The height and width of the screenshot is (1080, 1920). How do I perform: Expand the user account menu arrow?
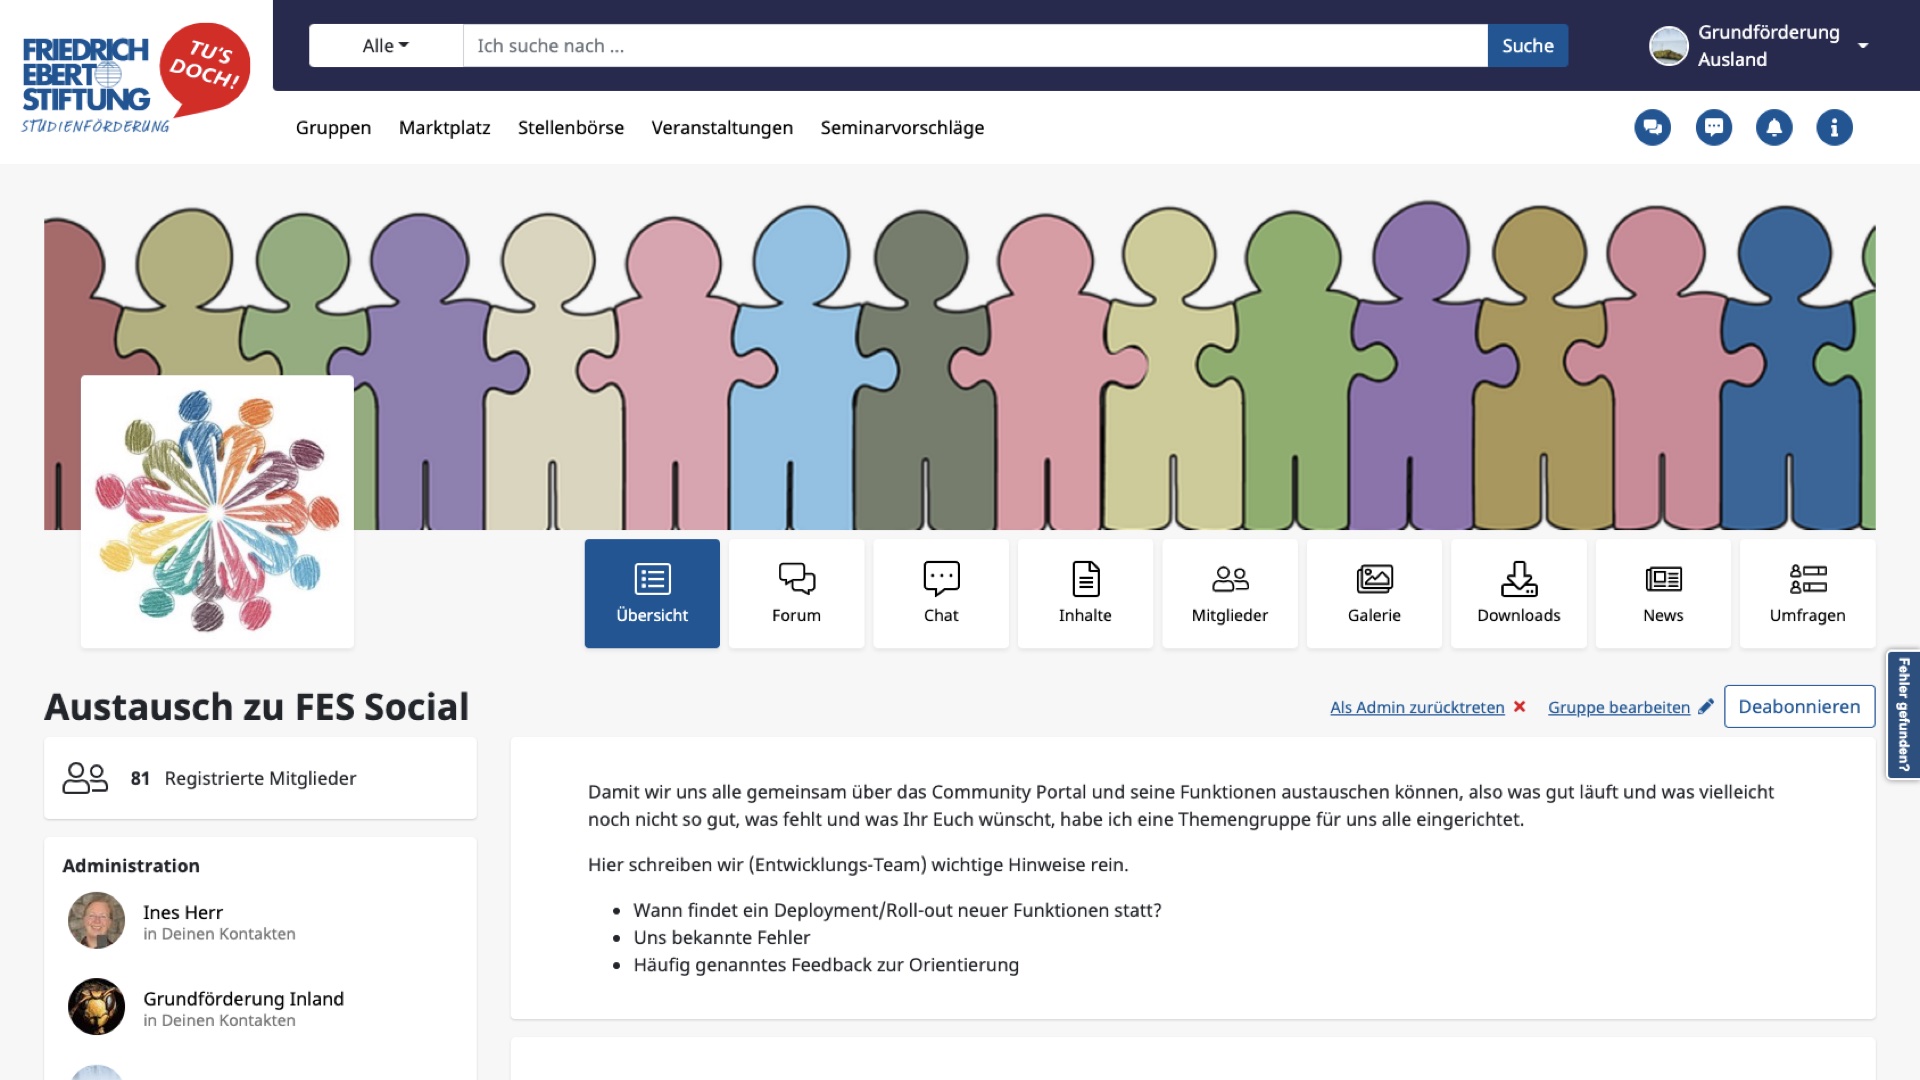pos(1863,46)
